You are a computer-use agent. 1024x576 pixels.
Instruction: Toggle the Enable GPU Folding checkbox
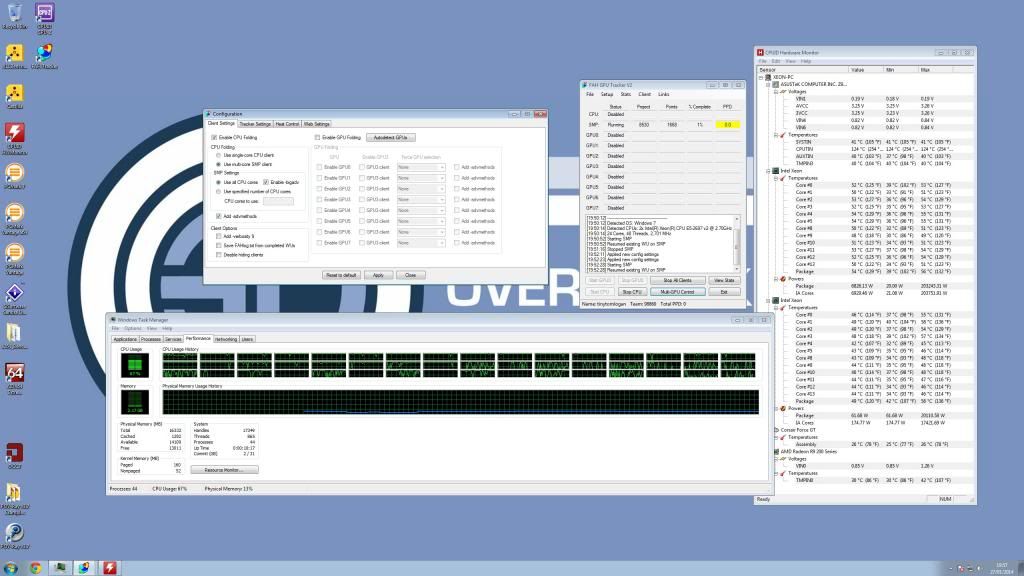(317, 138)
